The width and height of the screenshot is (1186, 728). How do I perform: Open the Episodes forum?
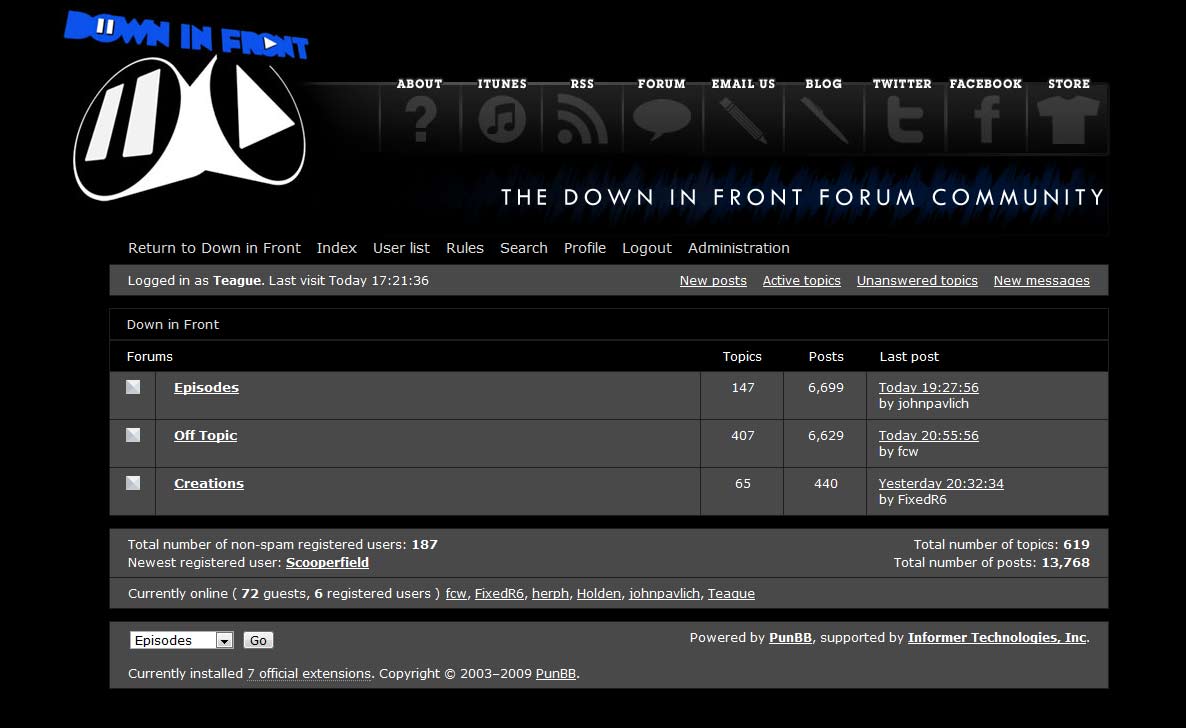click(x=206, y=387)
